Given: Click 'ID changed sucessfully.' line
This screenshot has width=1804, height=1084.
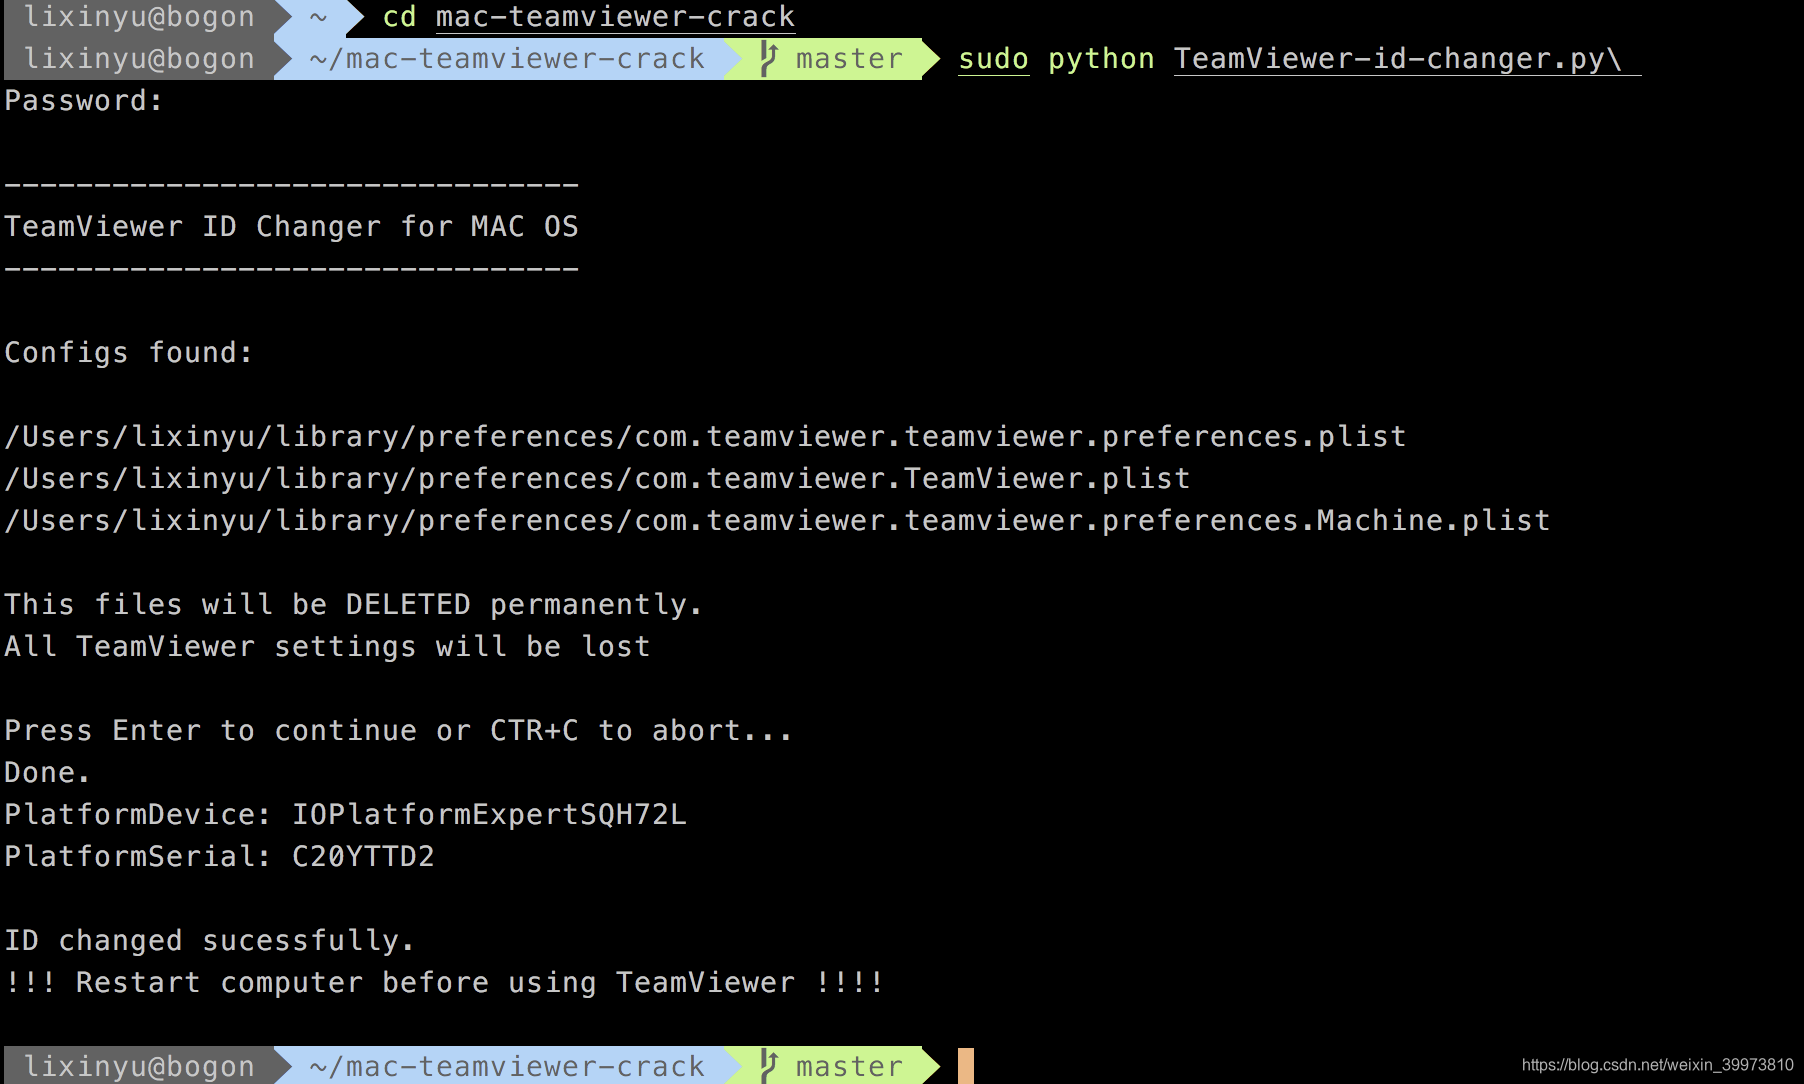Looking at the screenshot, I should pyautogui.click(x=208, y=941).
